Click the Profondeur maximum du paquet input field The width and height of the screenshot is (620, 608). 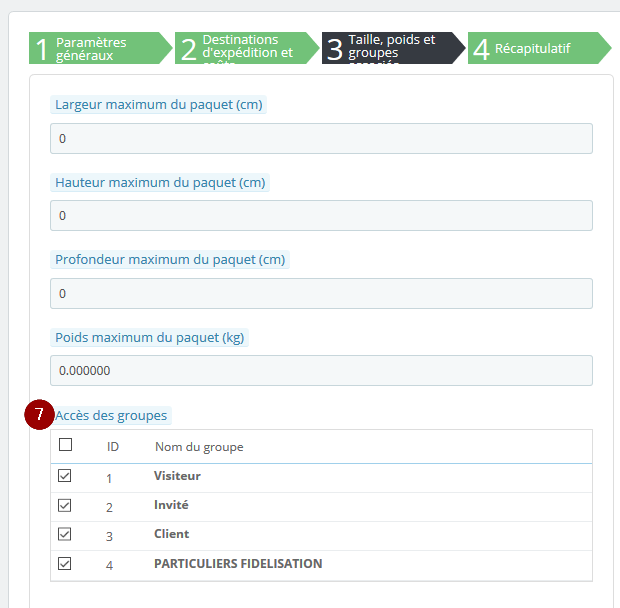click(x=321, y=293)
